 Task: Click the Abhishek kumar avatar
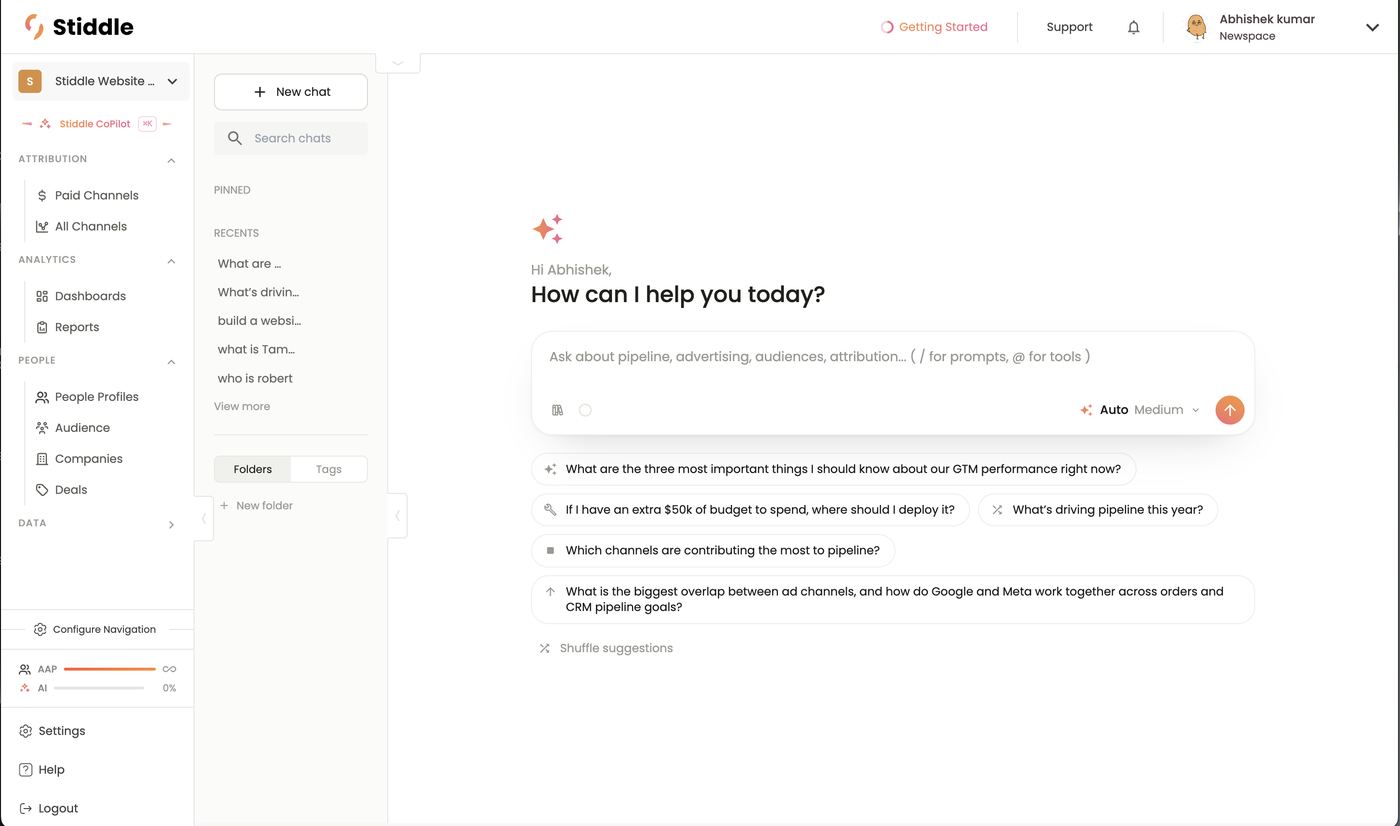click(x=1196, y=27)
